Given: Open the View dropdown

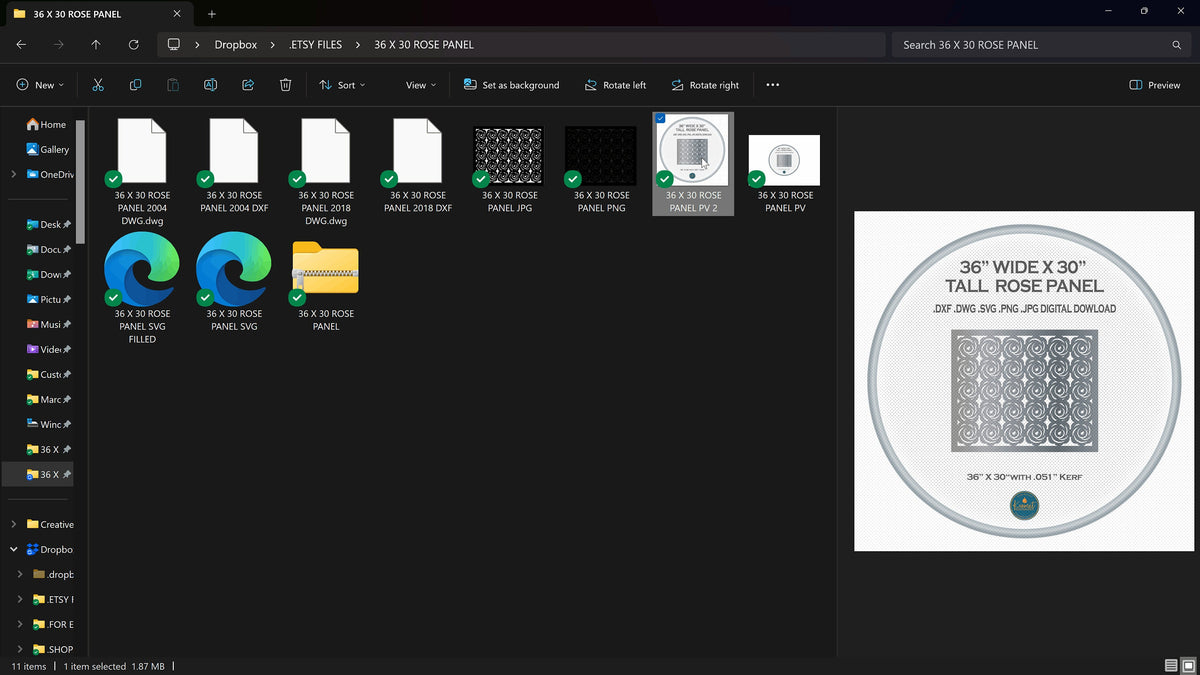Looking at the screenshot, I should pos(421,85).
